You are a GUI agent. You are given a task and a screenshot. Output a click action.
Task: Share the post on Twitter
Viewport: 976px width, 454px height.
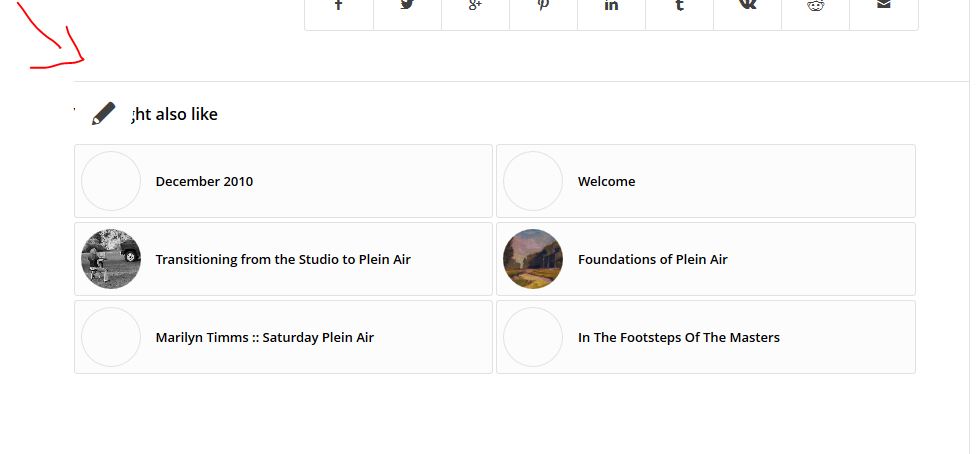(407, 6)
